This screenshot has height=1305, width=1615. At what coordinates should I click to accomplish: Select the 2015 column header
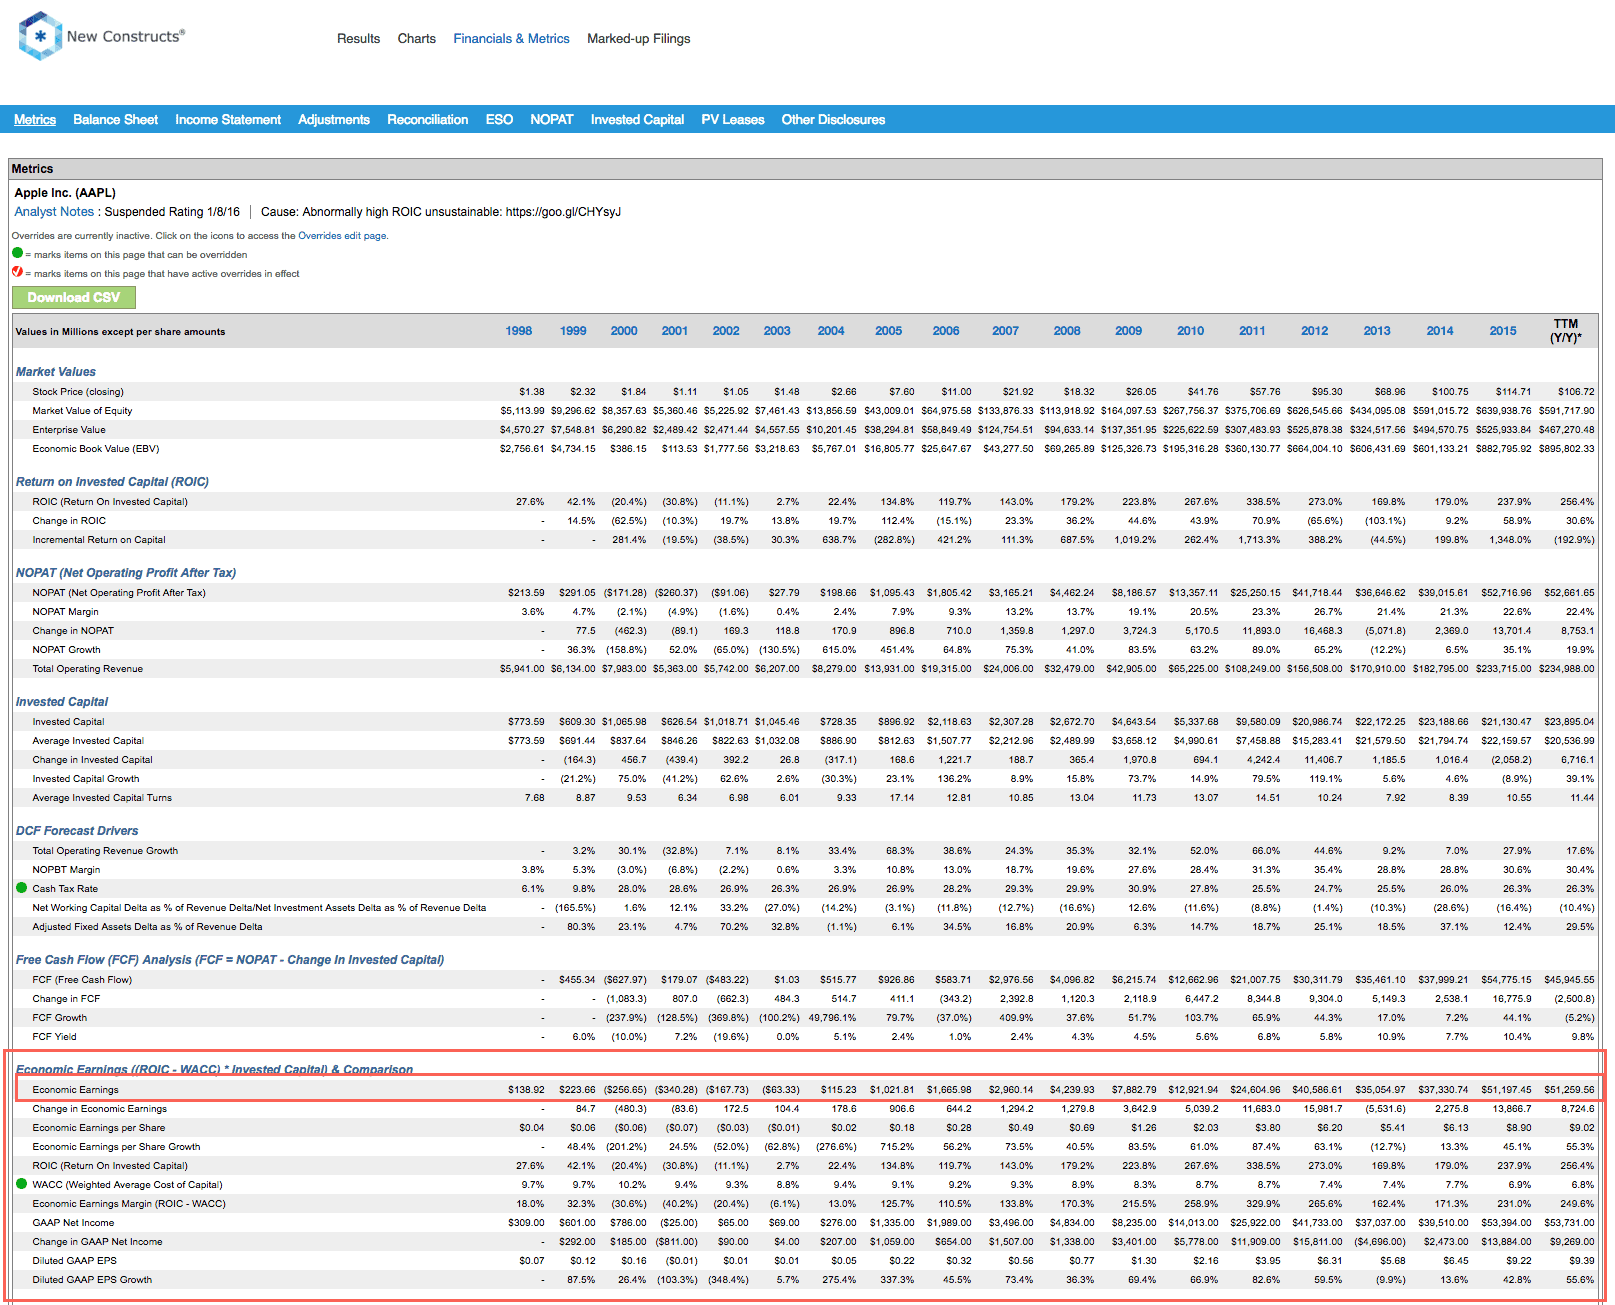point(1503,331)
